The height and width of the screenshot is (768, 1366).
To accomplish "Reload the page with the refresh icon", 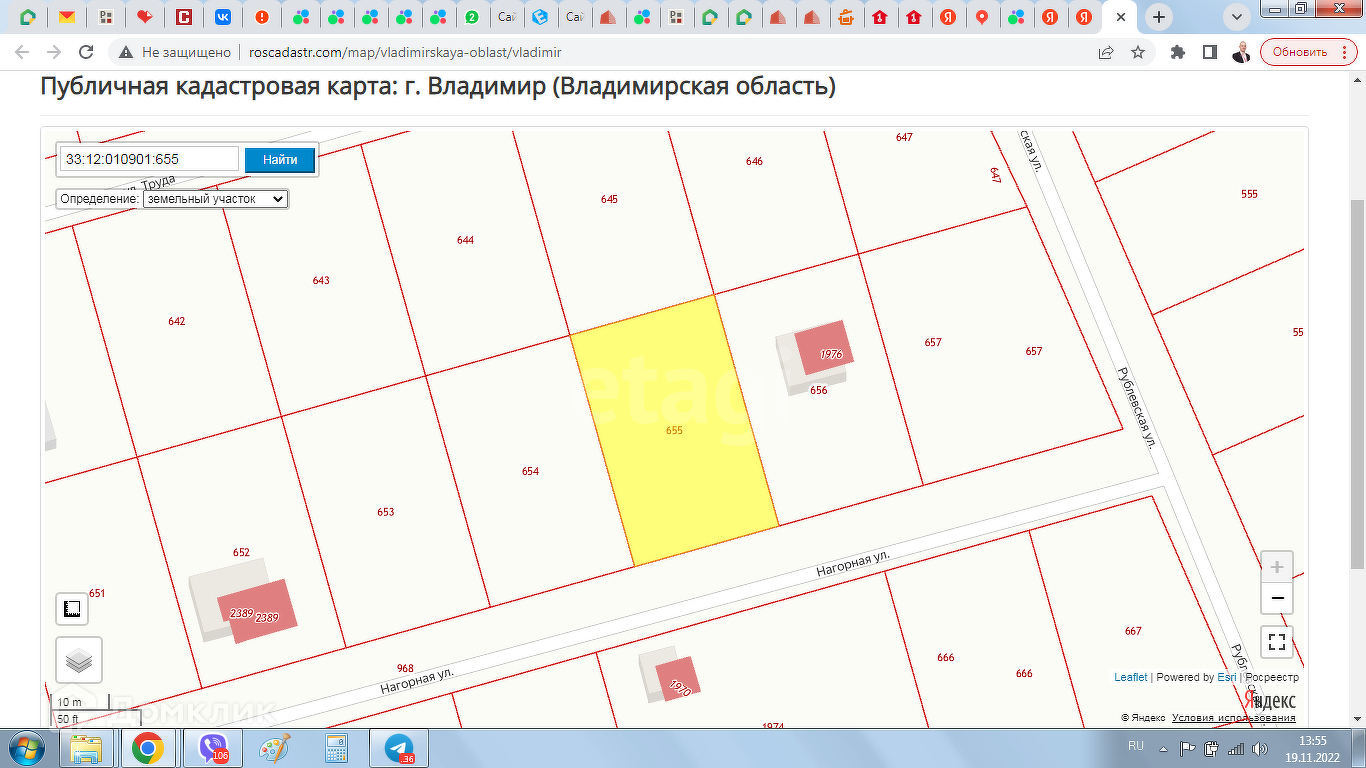I will point(86,52).
